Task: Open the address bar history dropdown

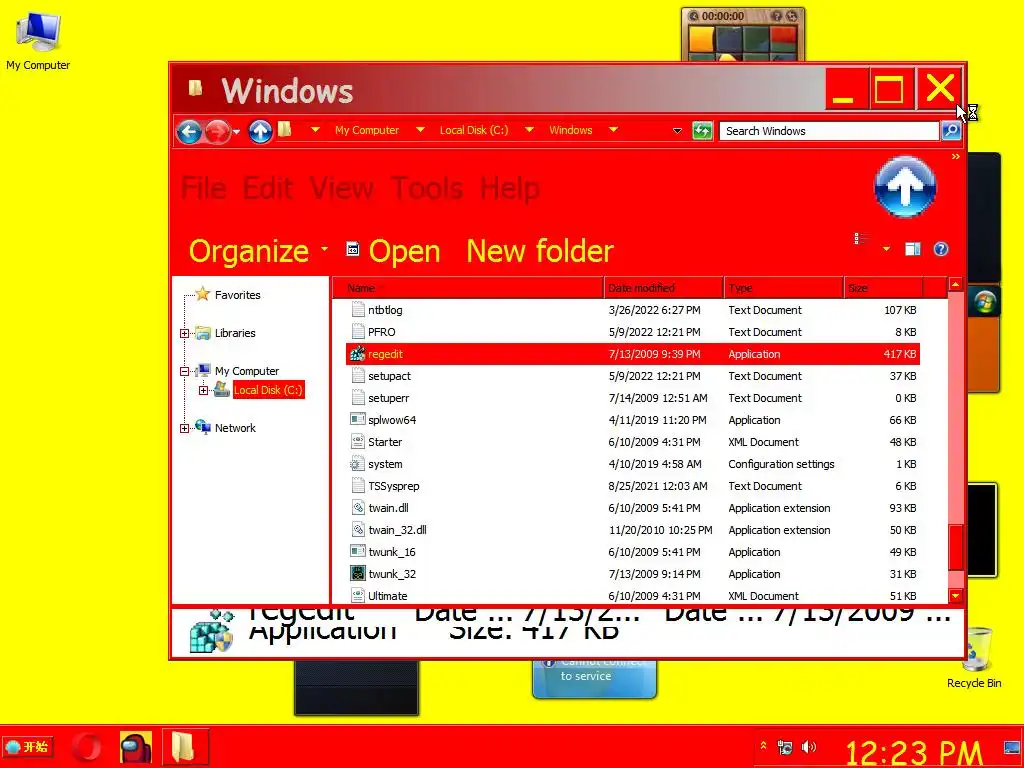Action: point(677,131)
